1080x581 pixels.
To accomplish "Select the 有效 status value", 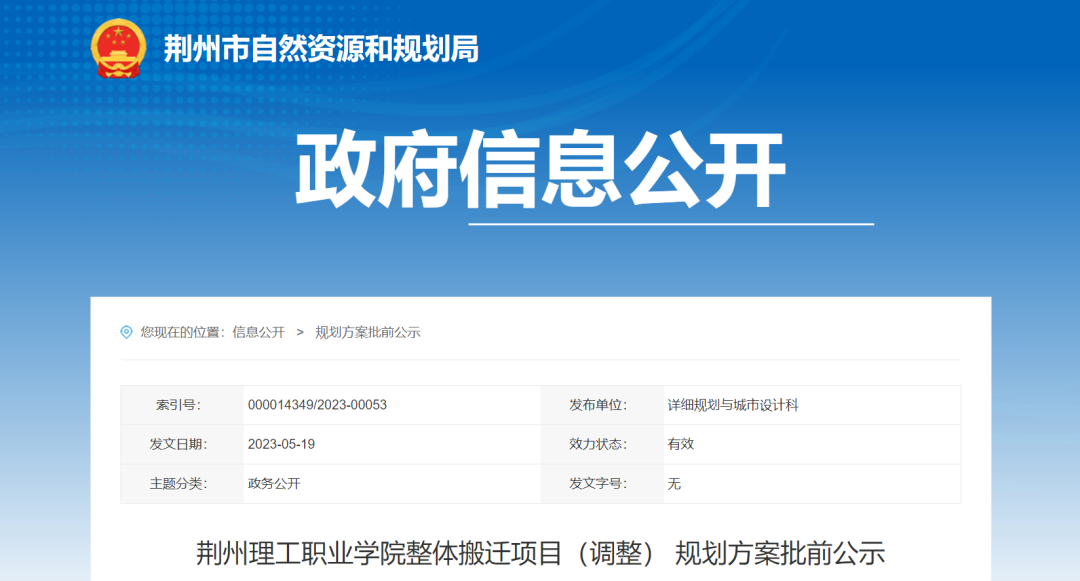I will click(681, 444).
